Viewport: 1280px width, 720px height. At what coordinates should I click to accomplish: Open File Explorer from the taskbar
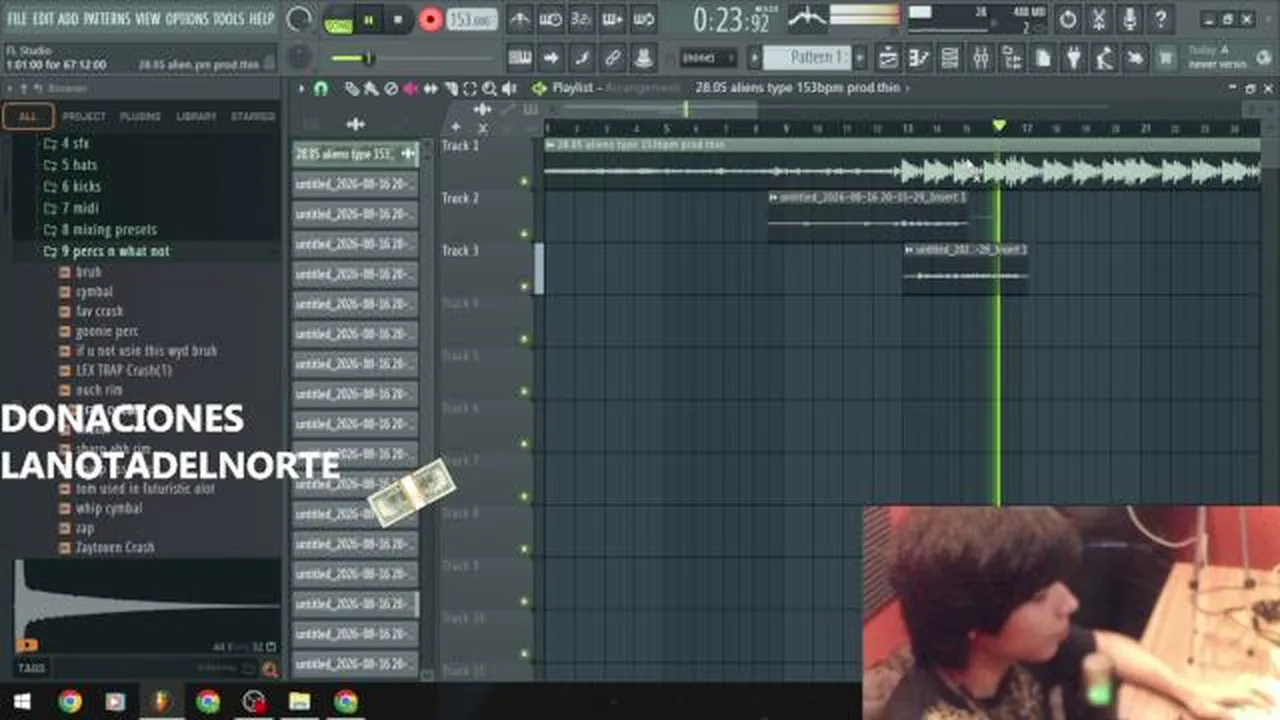pyautogui.click(x=300, y=702)
